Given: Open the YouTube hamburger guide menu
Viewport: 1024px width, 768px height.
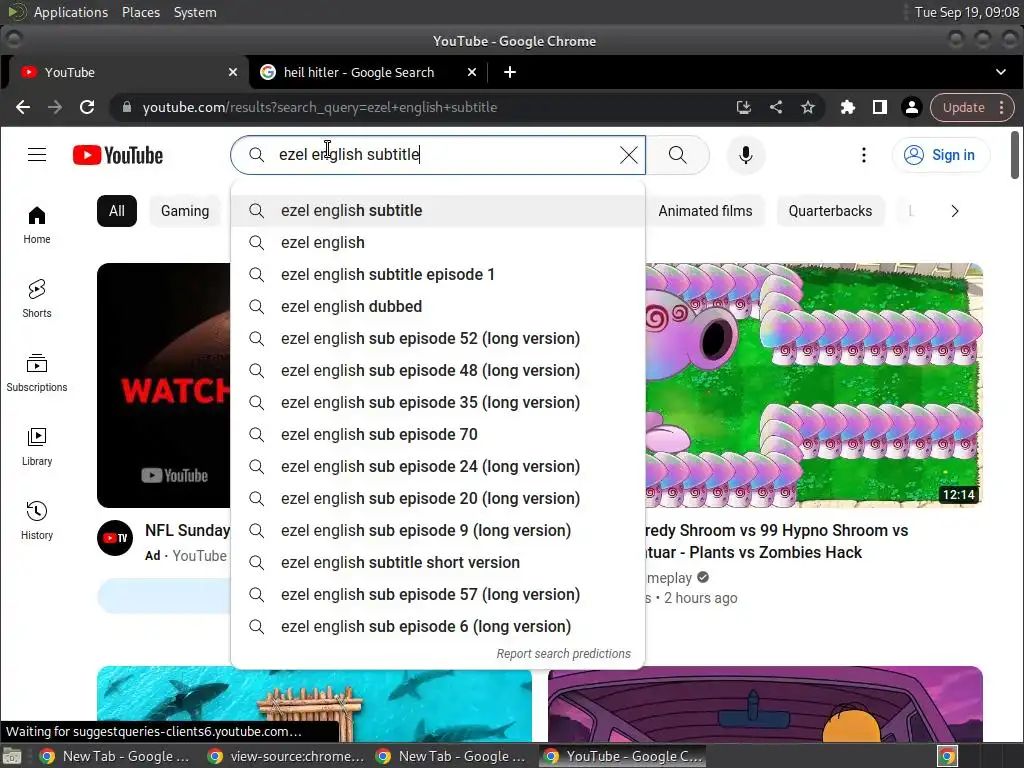Looking at the screenshot, I should [37, 155].
